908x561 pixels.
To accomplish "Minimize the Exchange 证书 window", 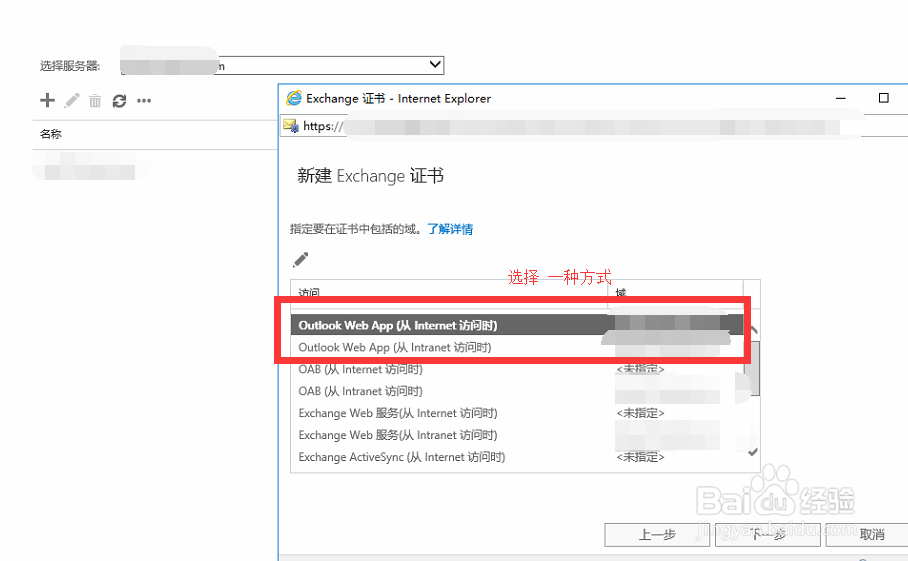I will click(841, 98).
